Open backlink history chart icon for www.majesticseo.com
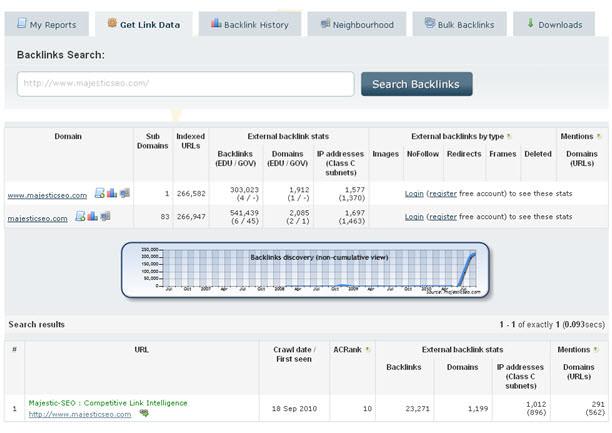The width and height of the screenshot is (612, 433). tap(112, 193)
